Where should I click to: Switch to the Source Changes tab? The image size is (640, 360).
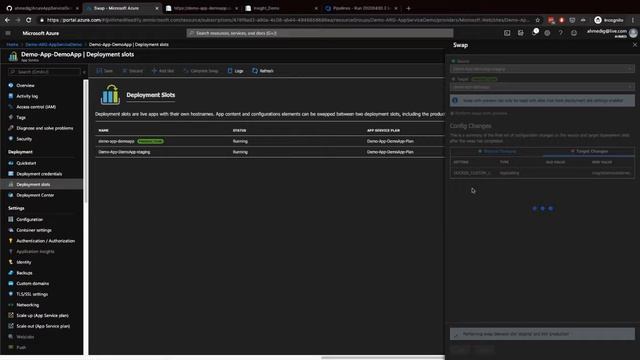(497, 151)
